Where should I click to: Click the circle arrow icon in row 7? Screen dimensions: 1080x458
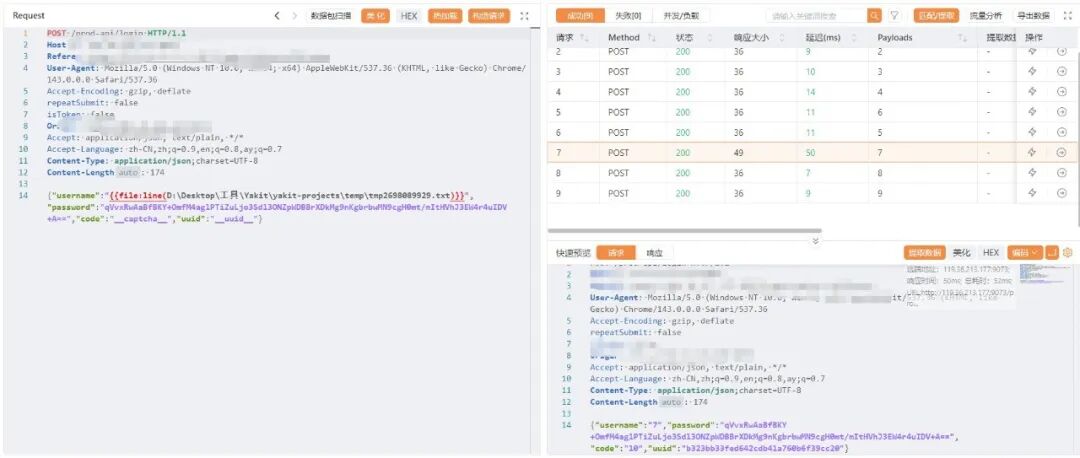pyautogui.click(x=1061, y=152)
